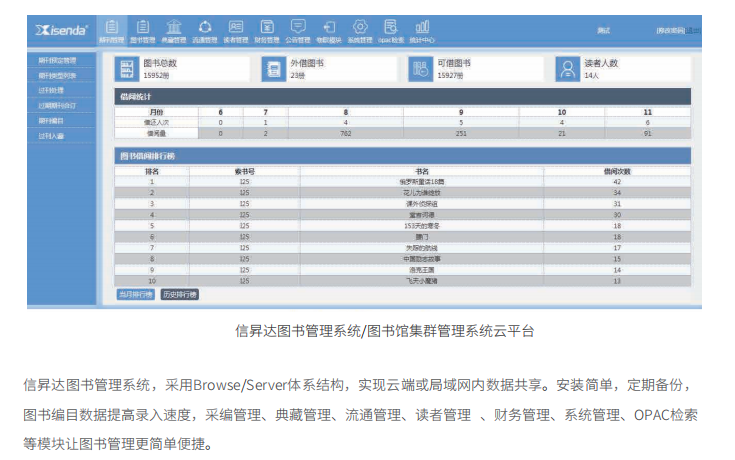Click the 图书总数 stat card icon
Viewport: 735px width, 460px height.
click(x=127, y=69)
